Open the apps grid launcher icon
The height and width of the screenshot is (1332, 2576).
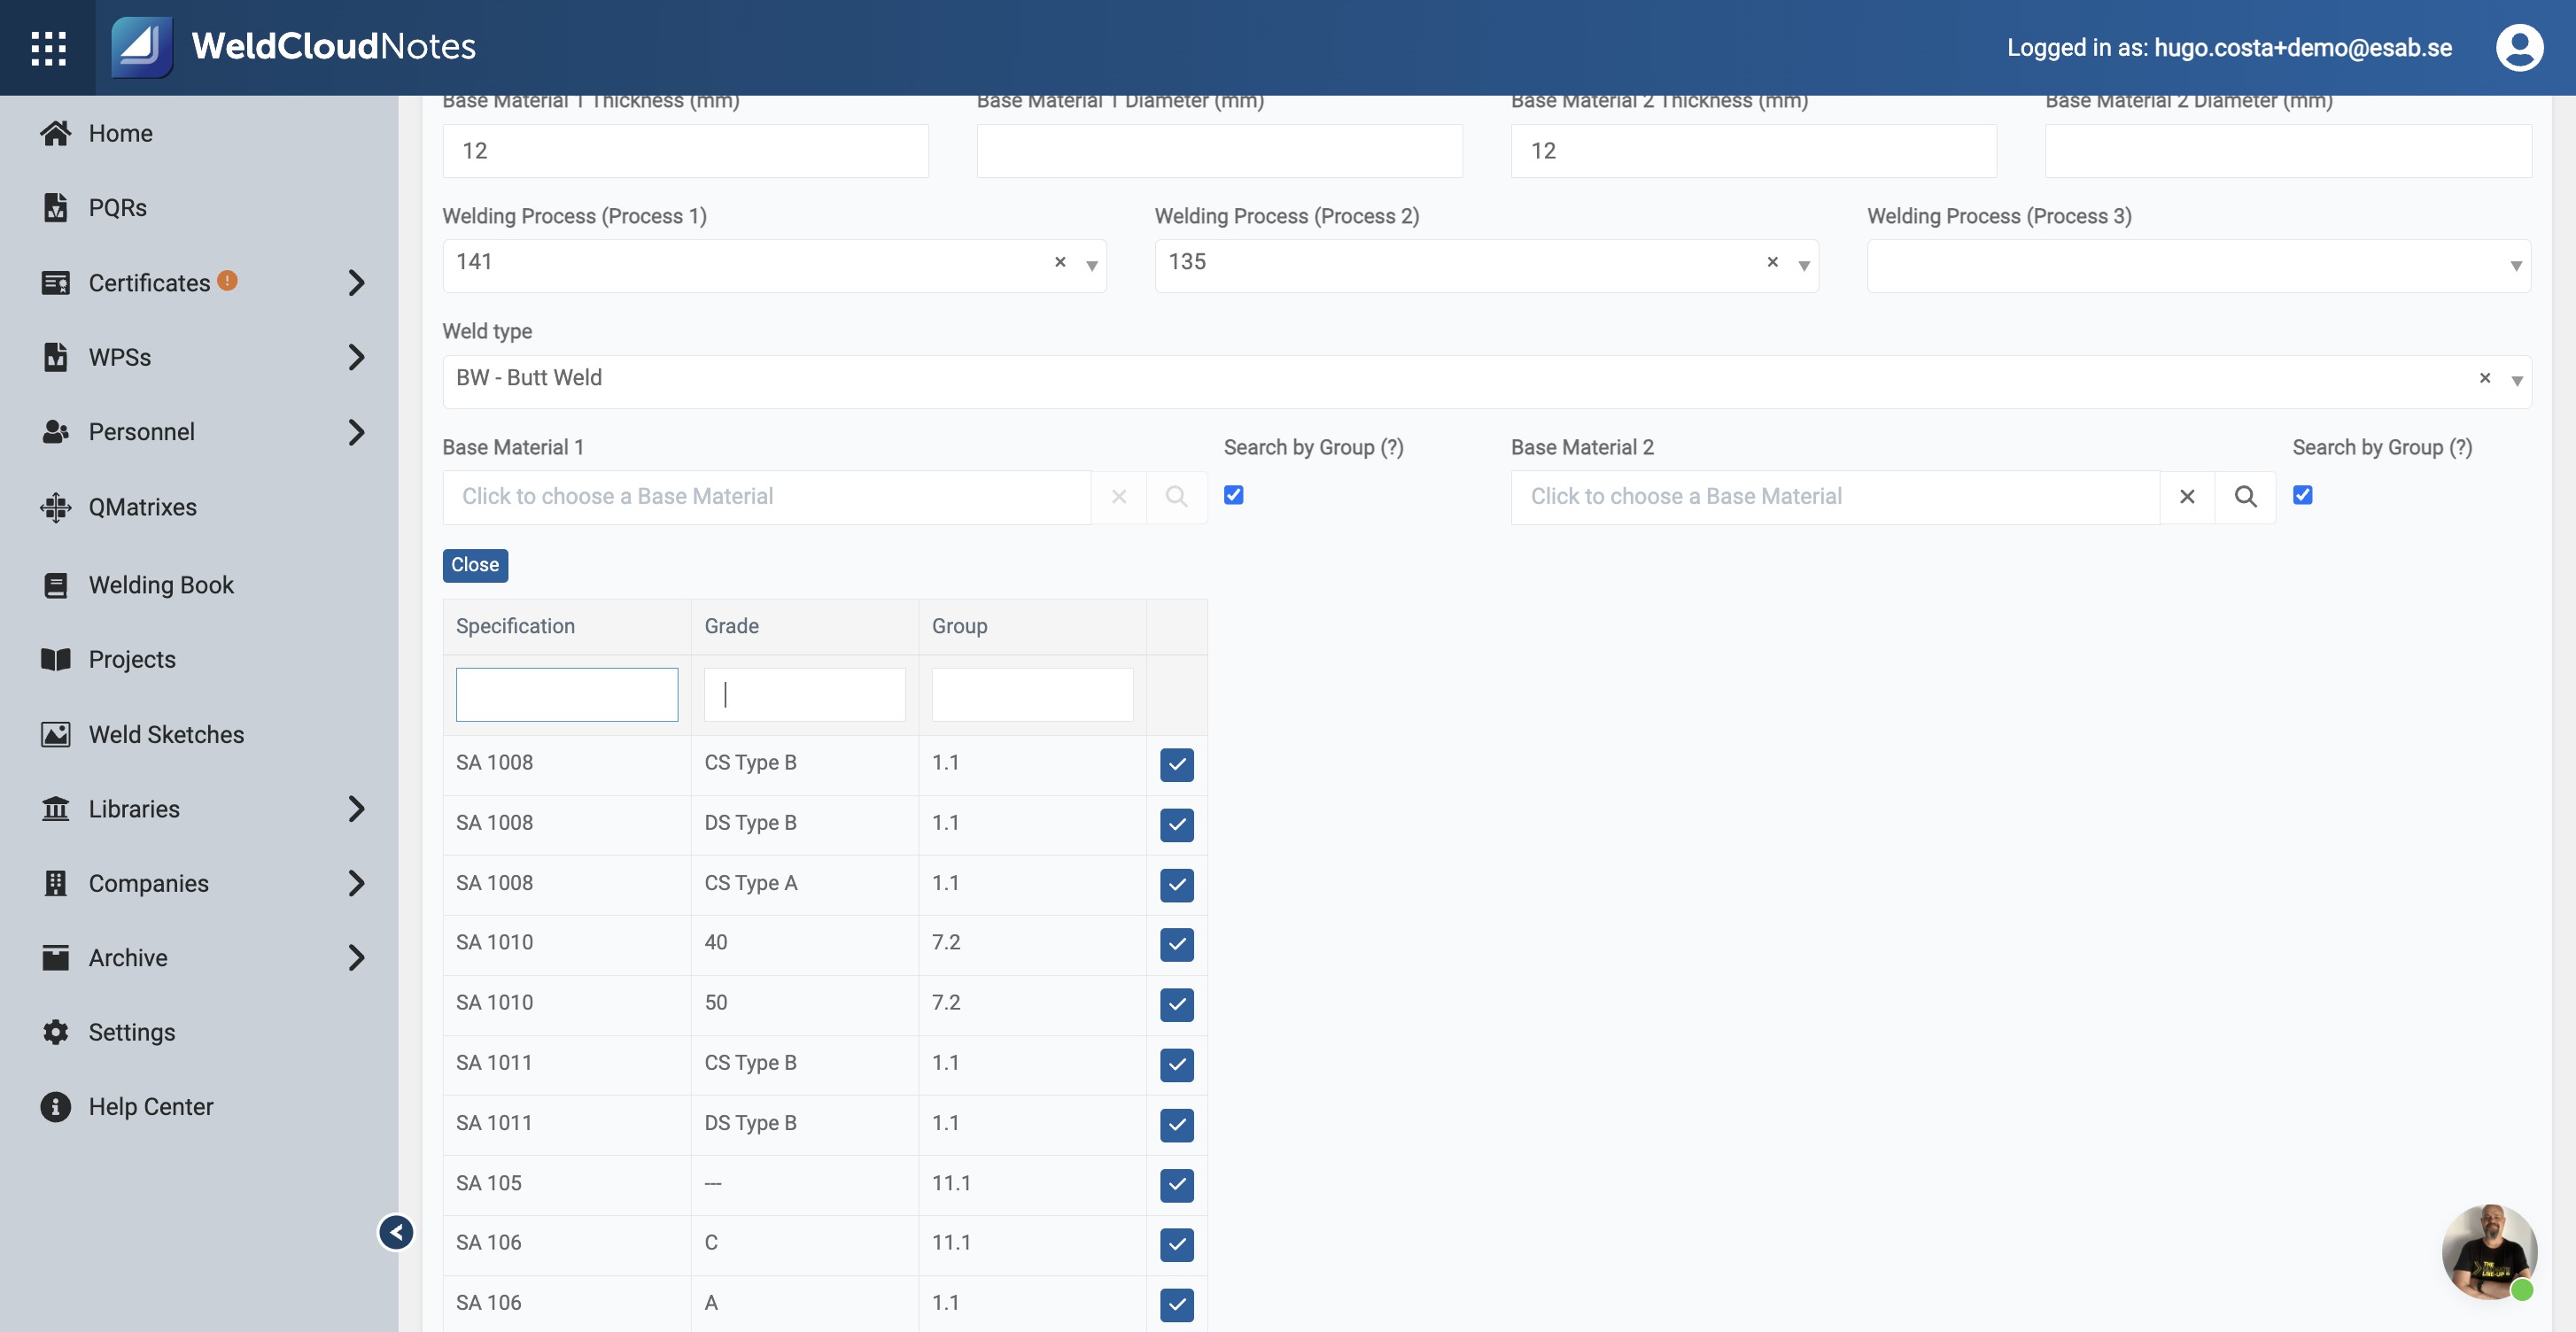pyautogui.click(x=48, y=47)
